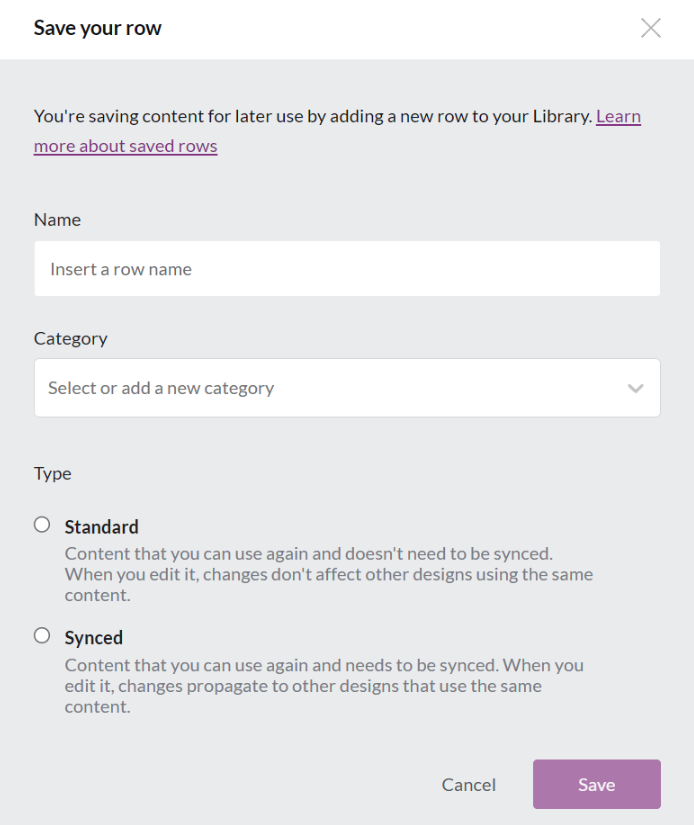Click the Name field label

57,220
